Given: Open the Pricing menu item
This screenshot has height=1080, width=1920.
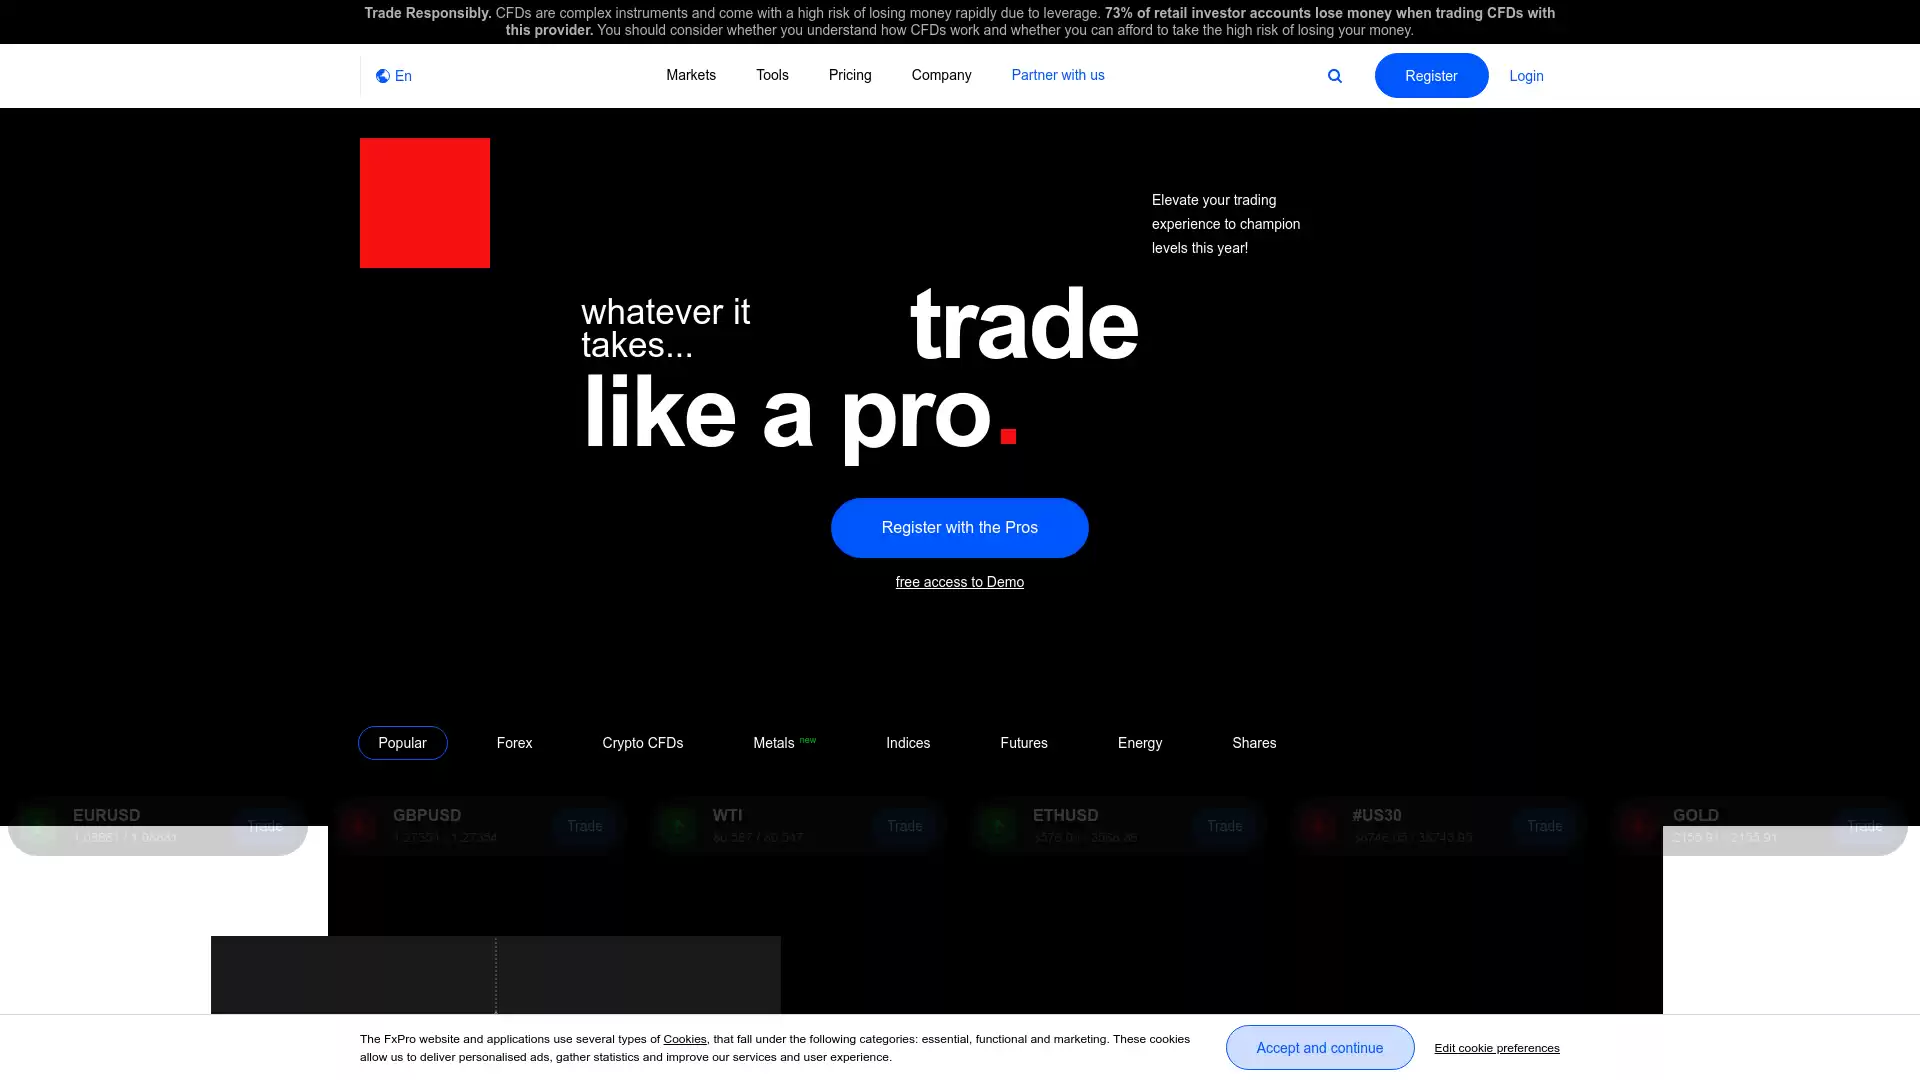Looking at the screenshot, I should pos(849,75).
